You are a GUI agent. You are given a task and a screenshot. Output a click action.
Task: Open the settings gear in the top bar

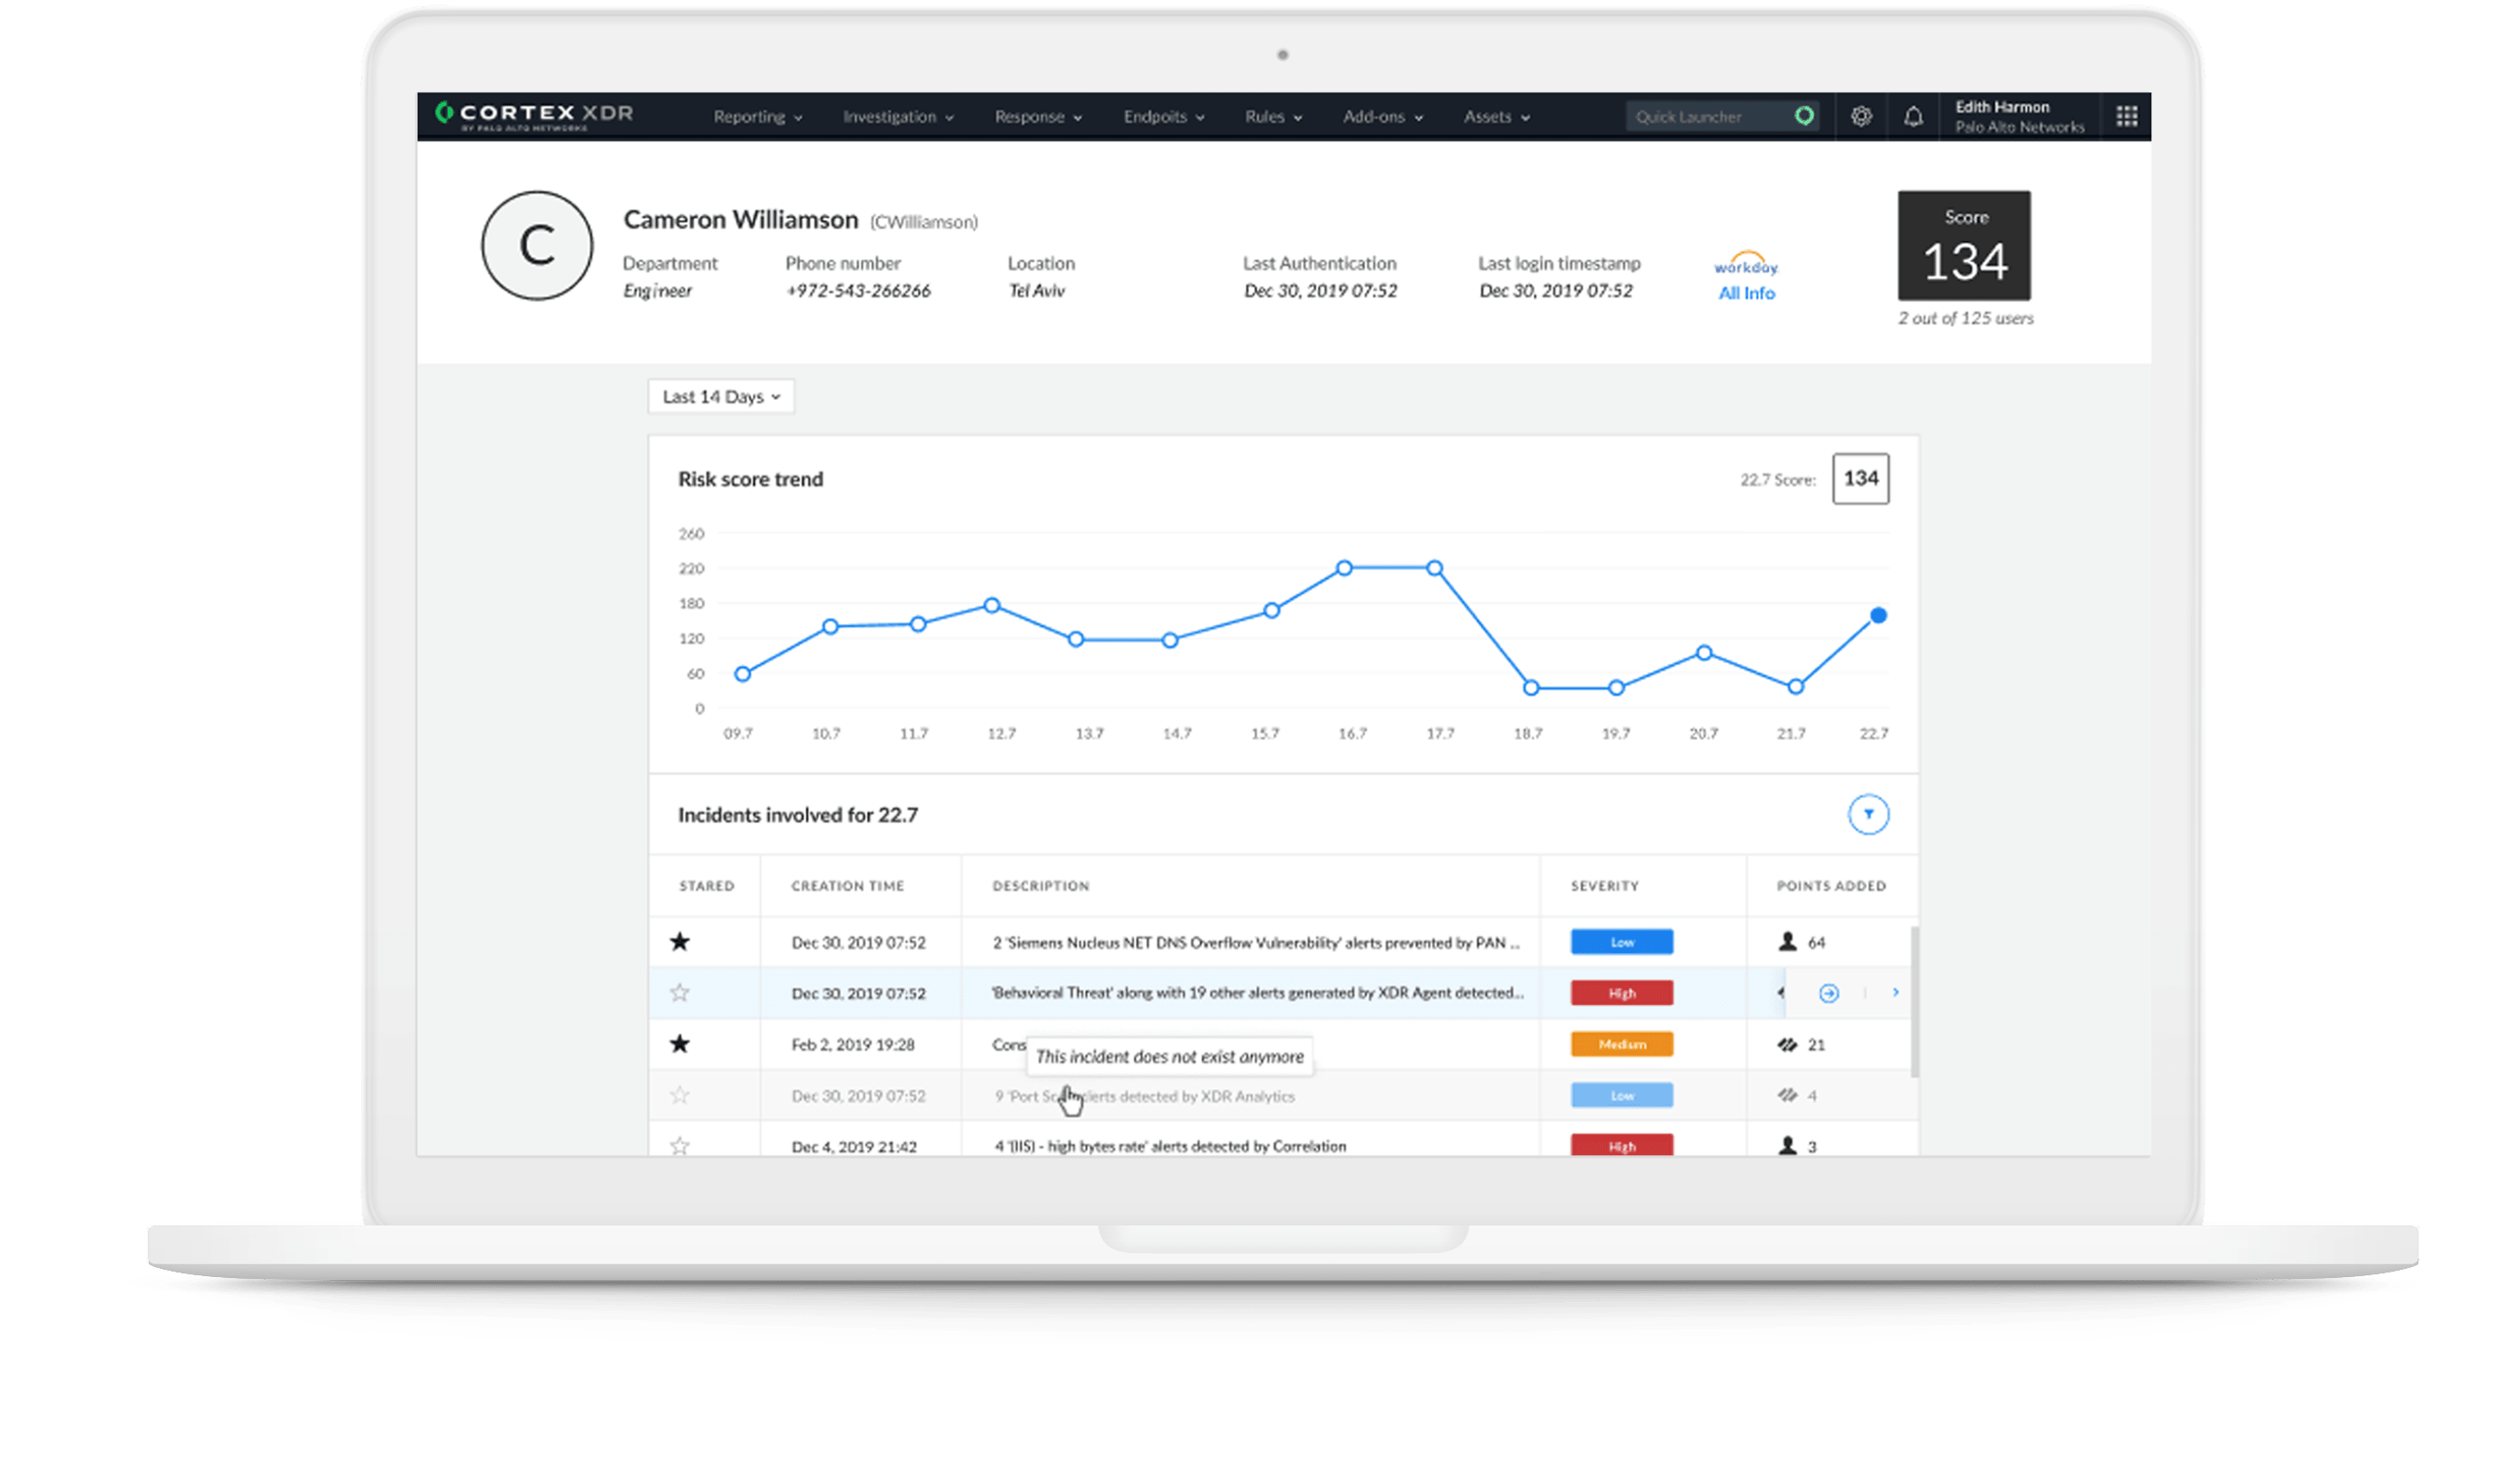pyautogui.click(x=1862, y=116)
